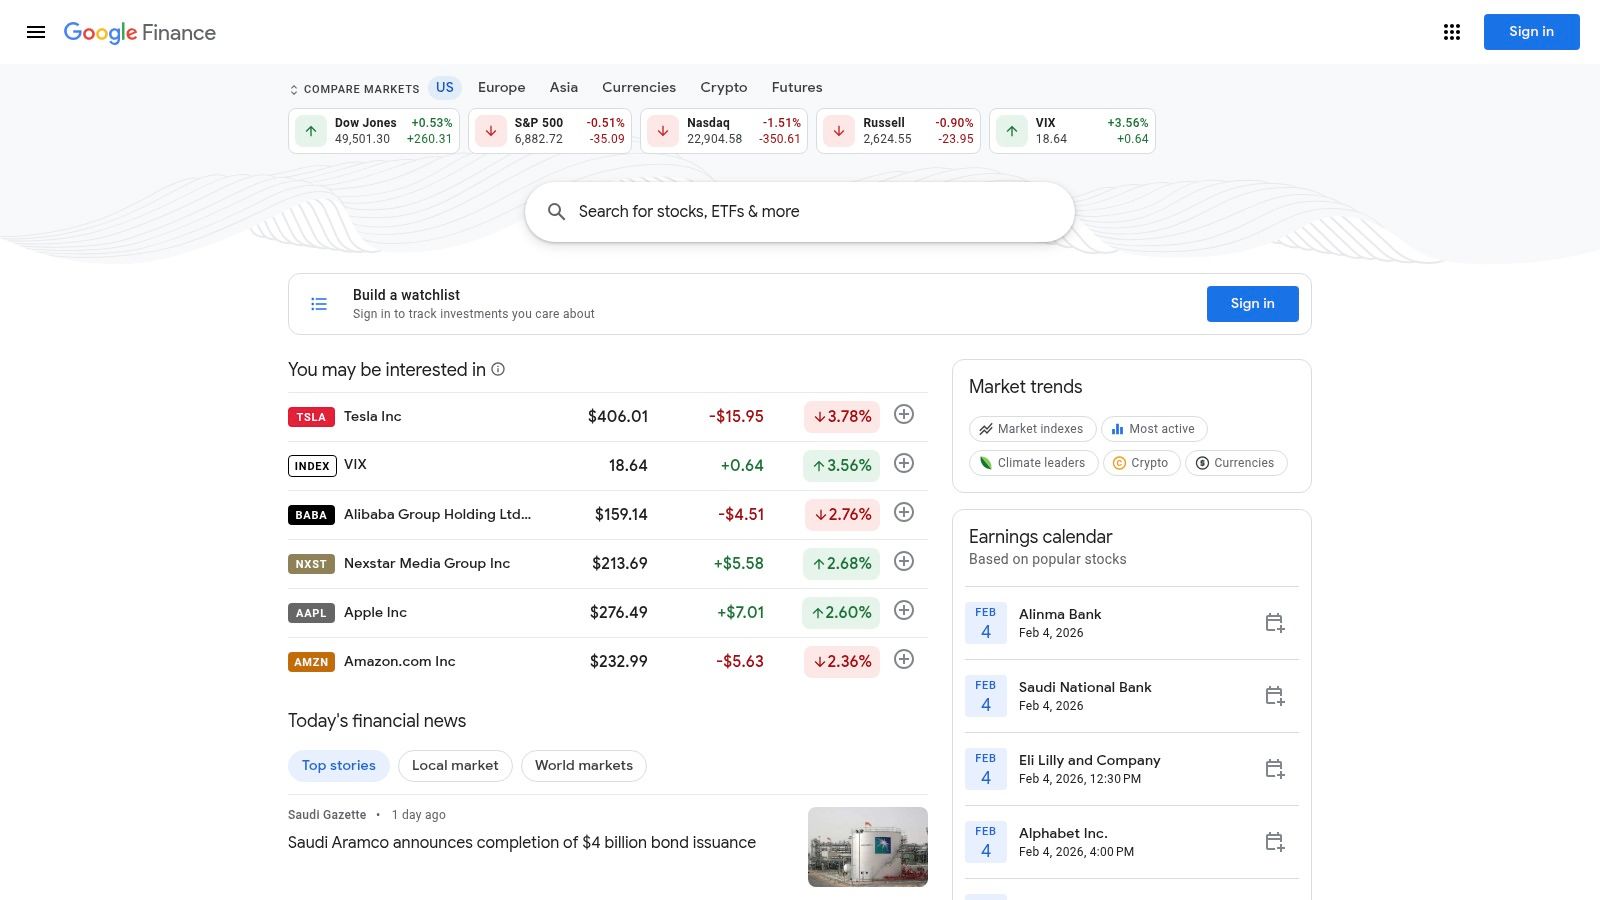Open Currencies chip in Market trends

[1236, 463]
